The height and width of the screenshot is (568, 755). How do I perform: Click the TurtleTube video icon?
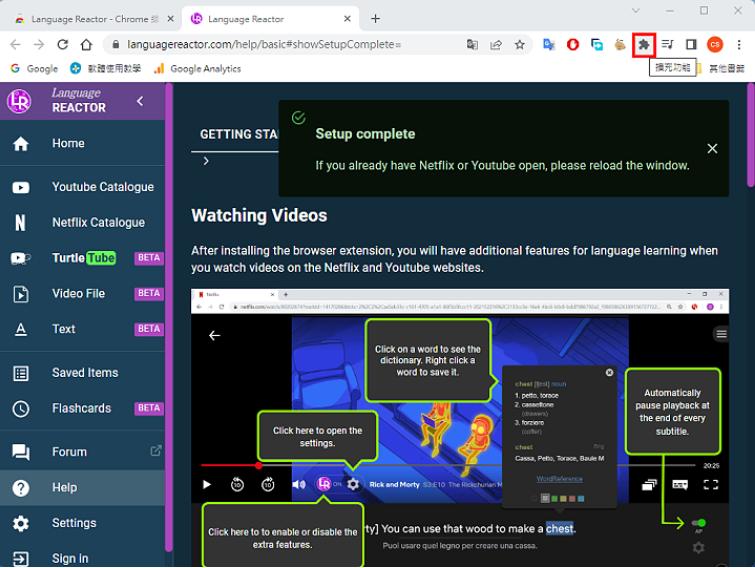(21, 258)
